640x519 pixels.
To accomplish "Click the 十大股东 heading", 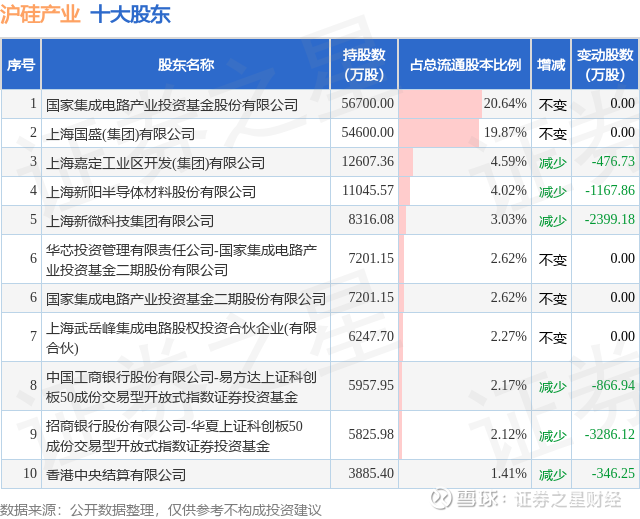I will (x=130, y=14).
